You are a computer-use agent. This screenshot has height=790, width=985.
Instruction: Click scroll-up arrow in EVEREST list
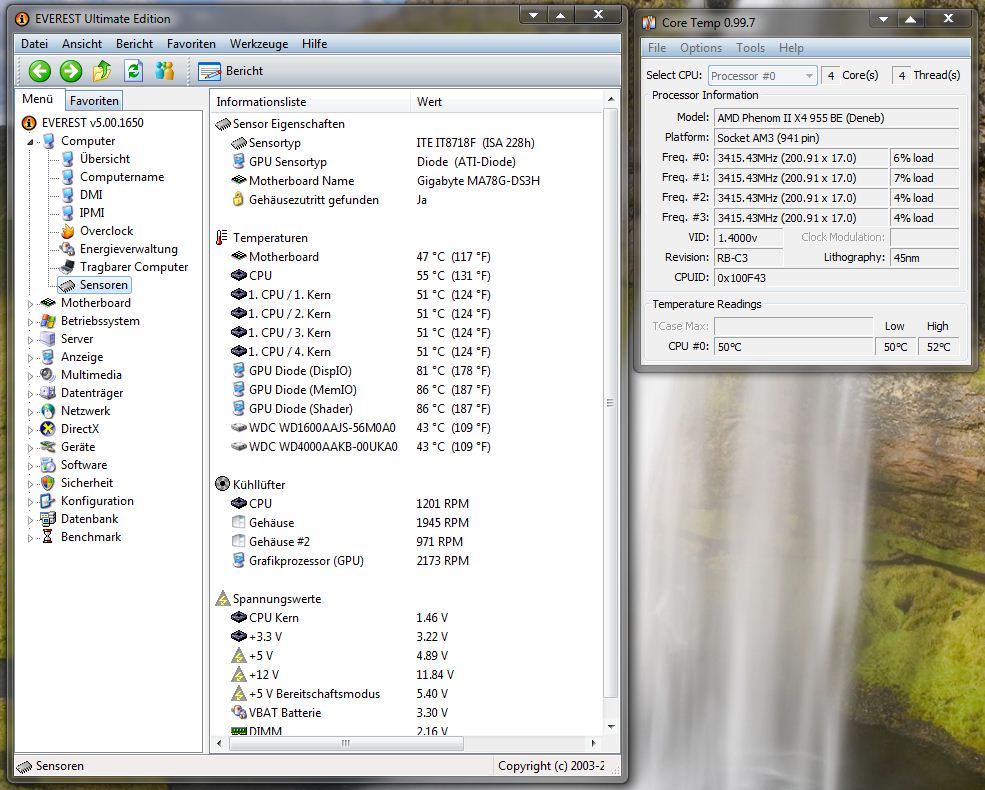[x=611, y=100]
